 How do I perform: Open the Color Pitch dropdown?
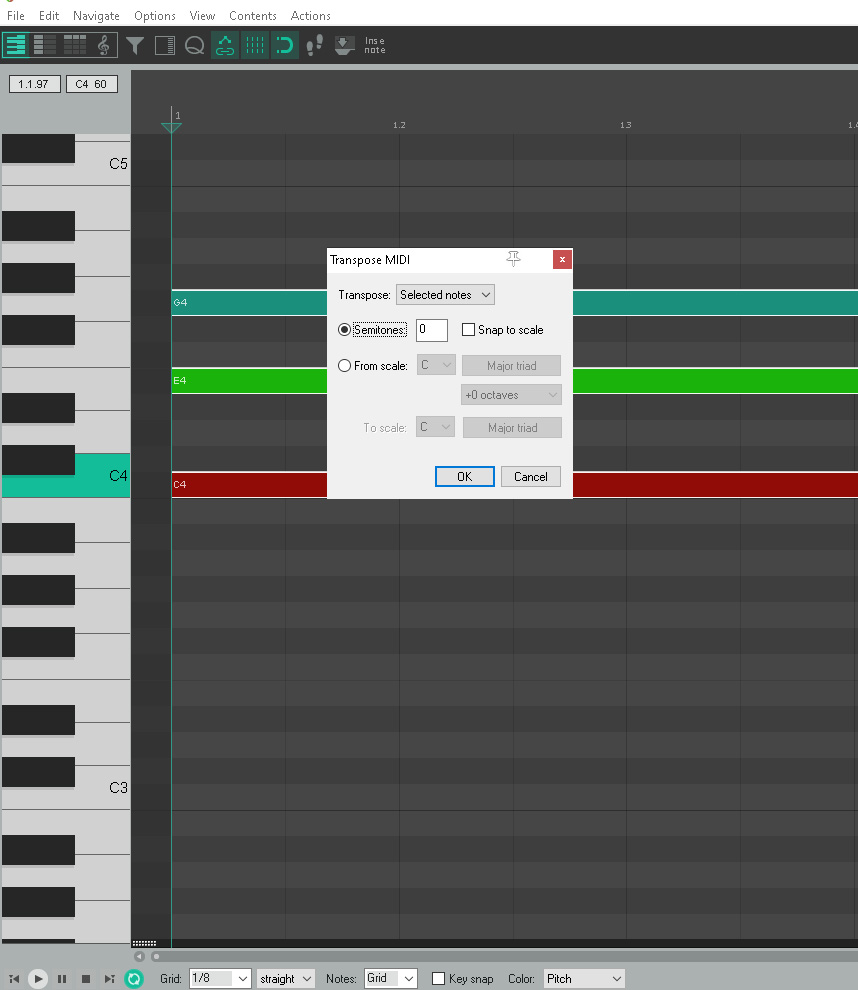[584, 979]
